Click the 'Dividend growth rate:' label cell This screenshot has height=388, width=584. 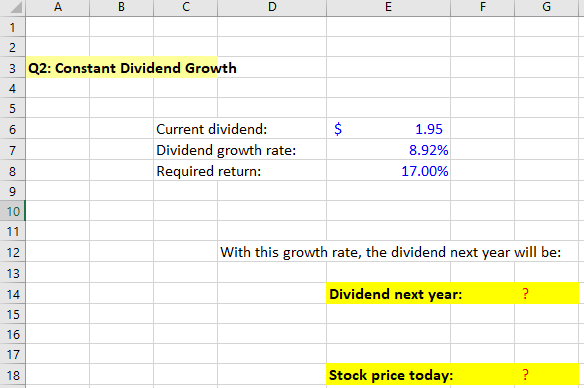point(226,150)
